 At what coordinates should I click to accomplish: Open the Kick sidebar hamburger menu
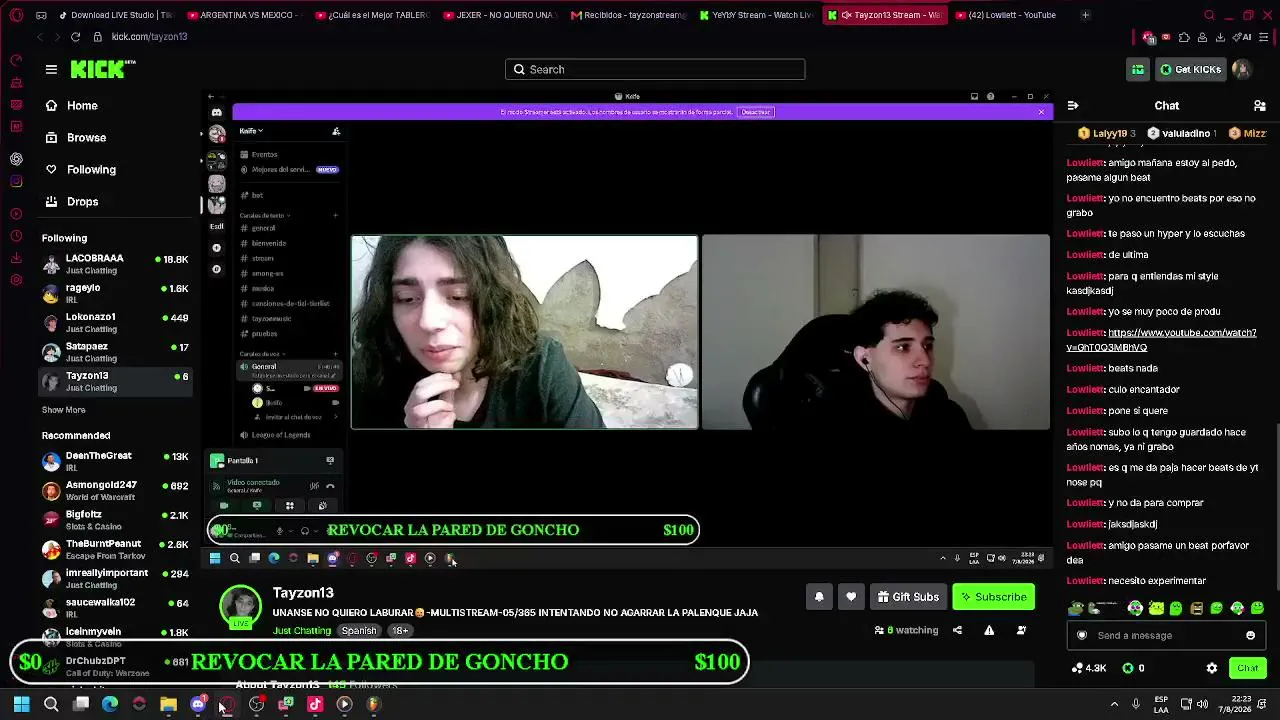[x=51, y=69]
